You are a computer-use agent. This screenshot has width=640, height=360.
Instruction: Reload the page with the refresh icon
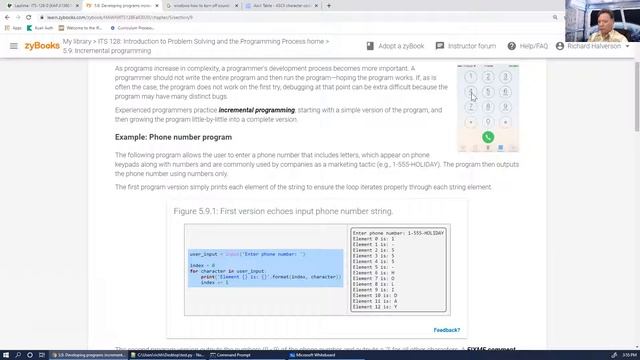(29, 18)
